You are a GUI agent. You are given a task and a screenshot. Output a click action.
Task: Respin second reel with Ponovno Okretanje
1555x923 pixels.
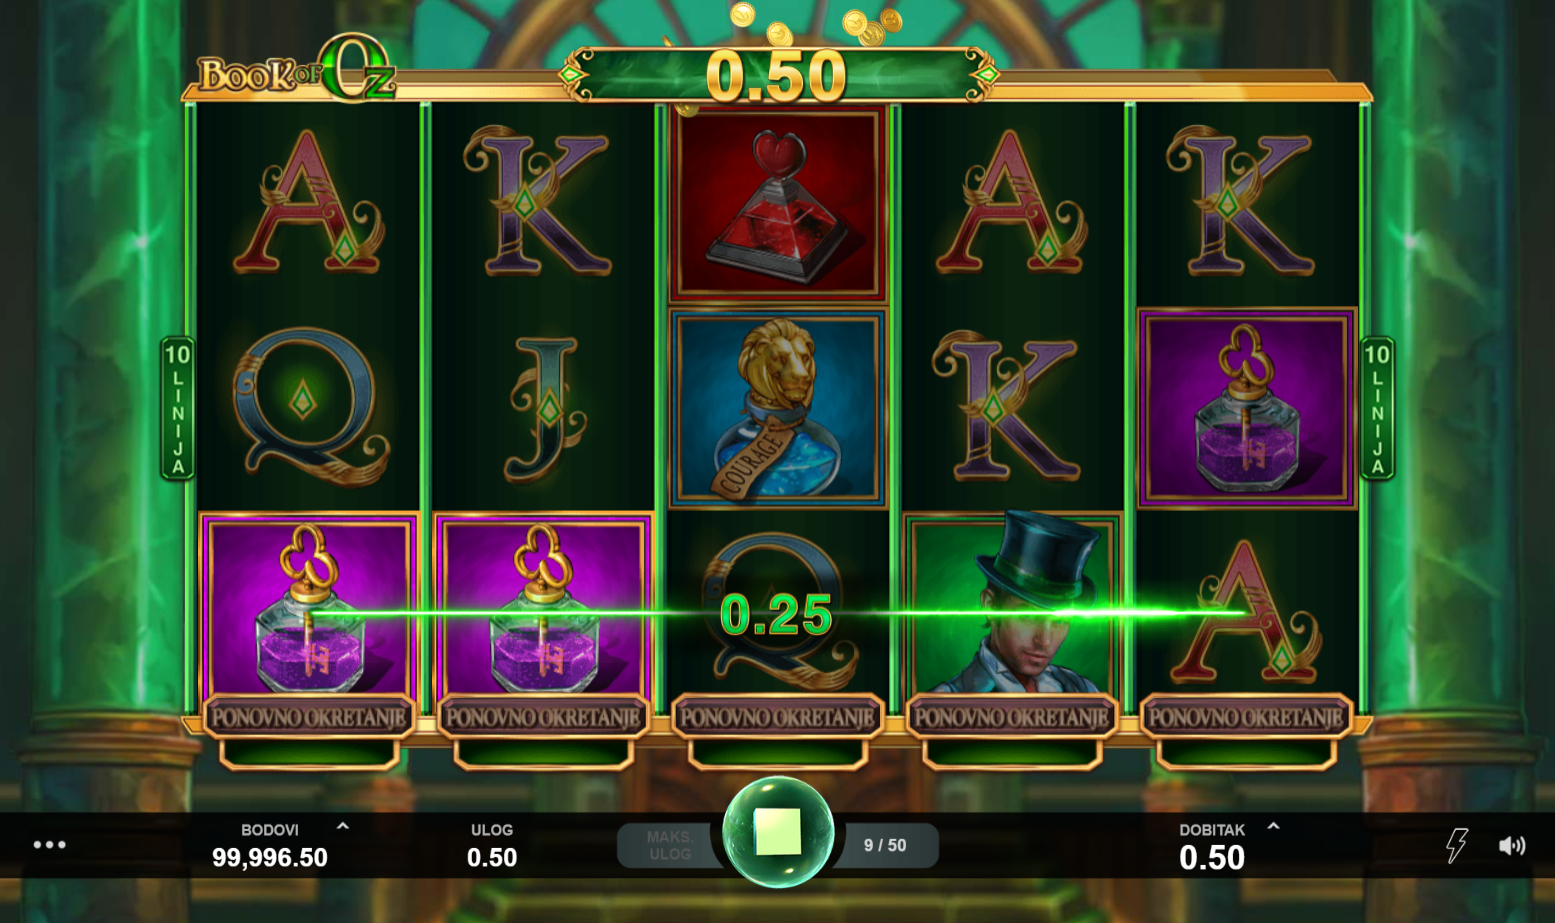[x=543, y=717]
